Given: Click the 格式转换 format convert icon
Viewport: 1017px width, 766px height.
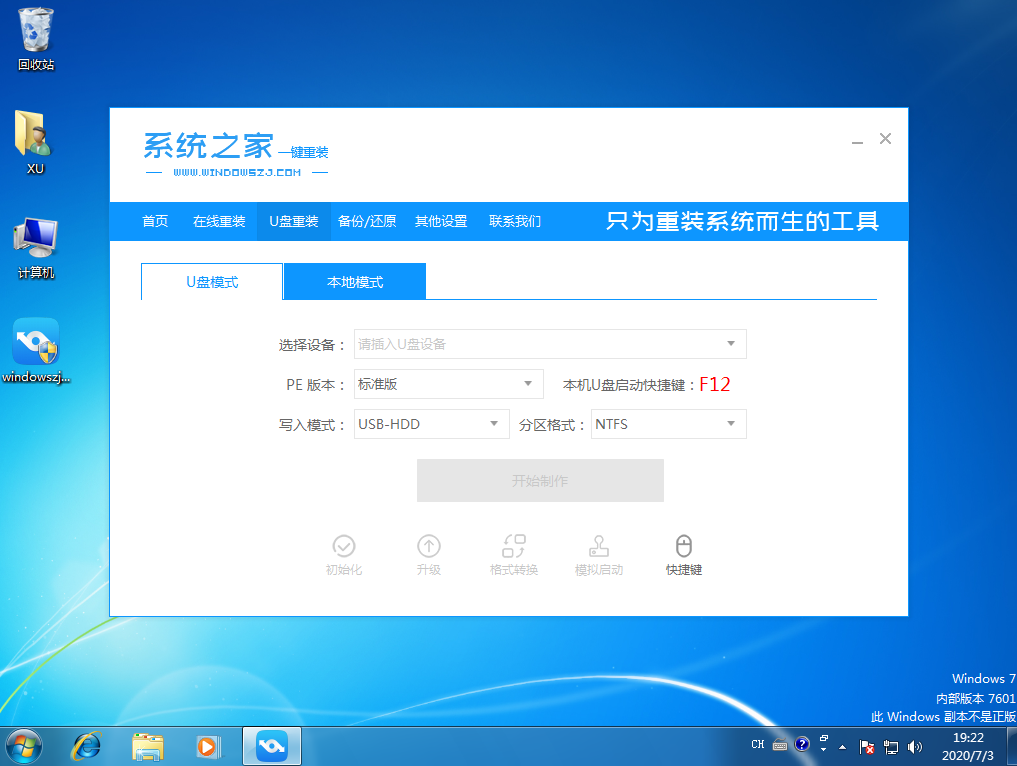Looking at the screenshot, I should pyautogui.click(x=514, y=555).
